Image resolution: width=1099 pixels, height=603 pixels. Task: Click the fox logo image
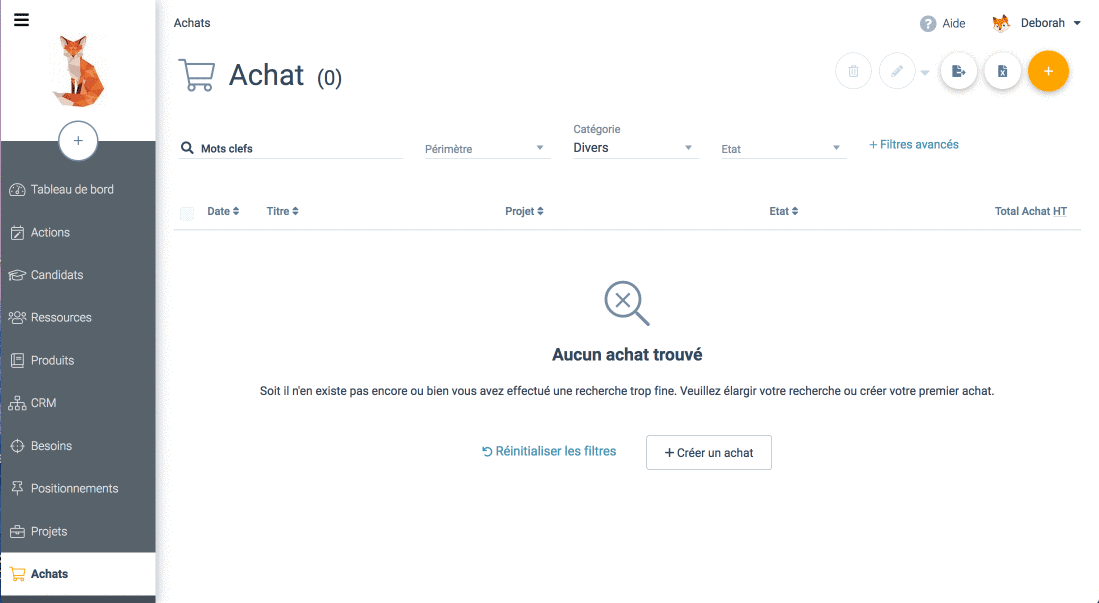pos(78,71)
